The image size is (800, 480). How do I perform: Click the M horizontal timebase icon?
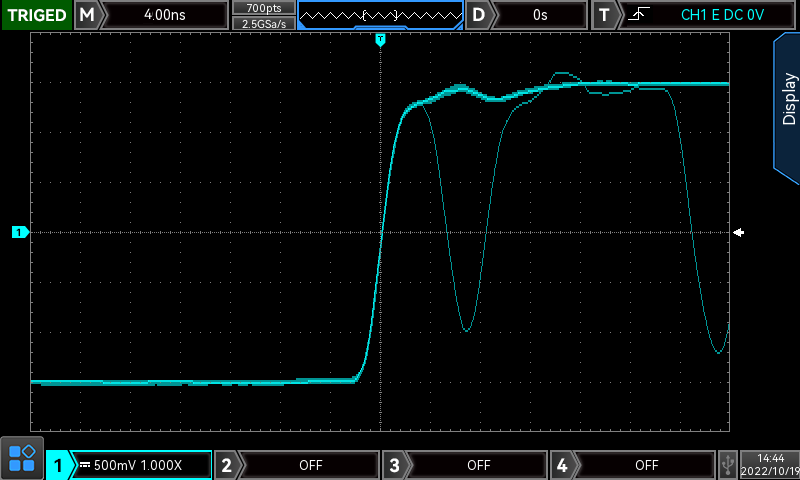(x=88, y=15)
